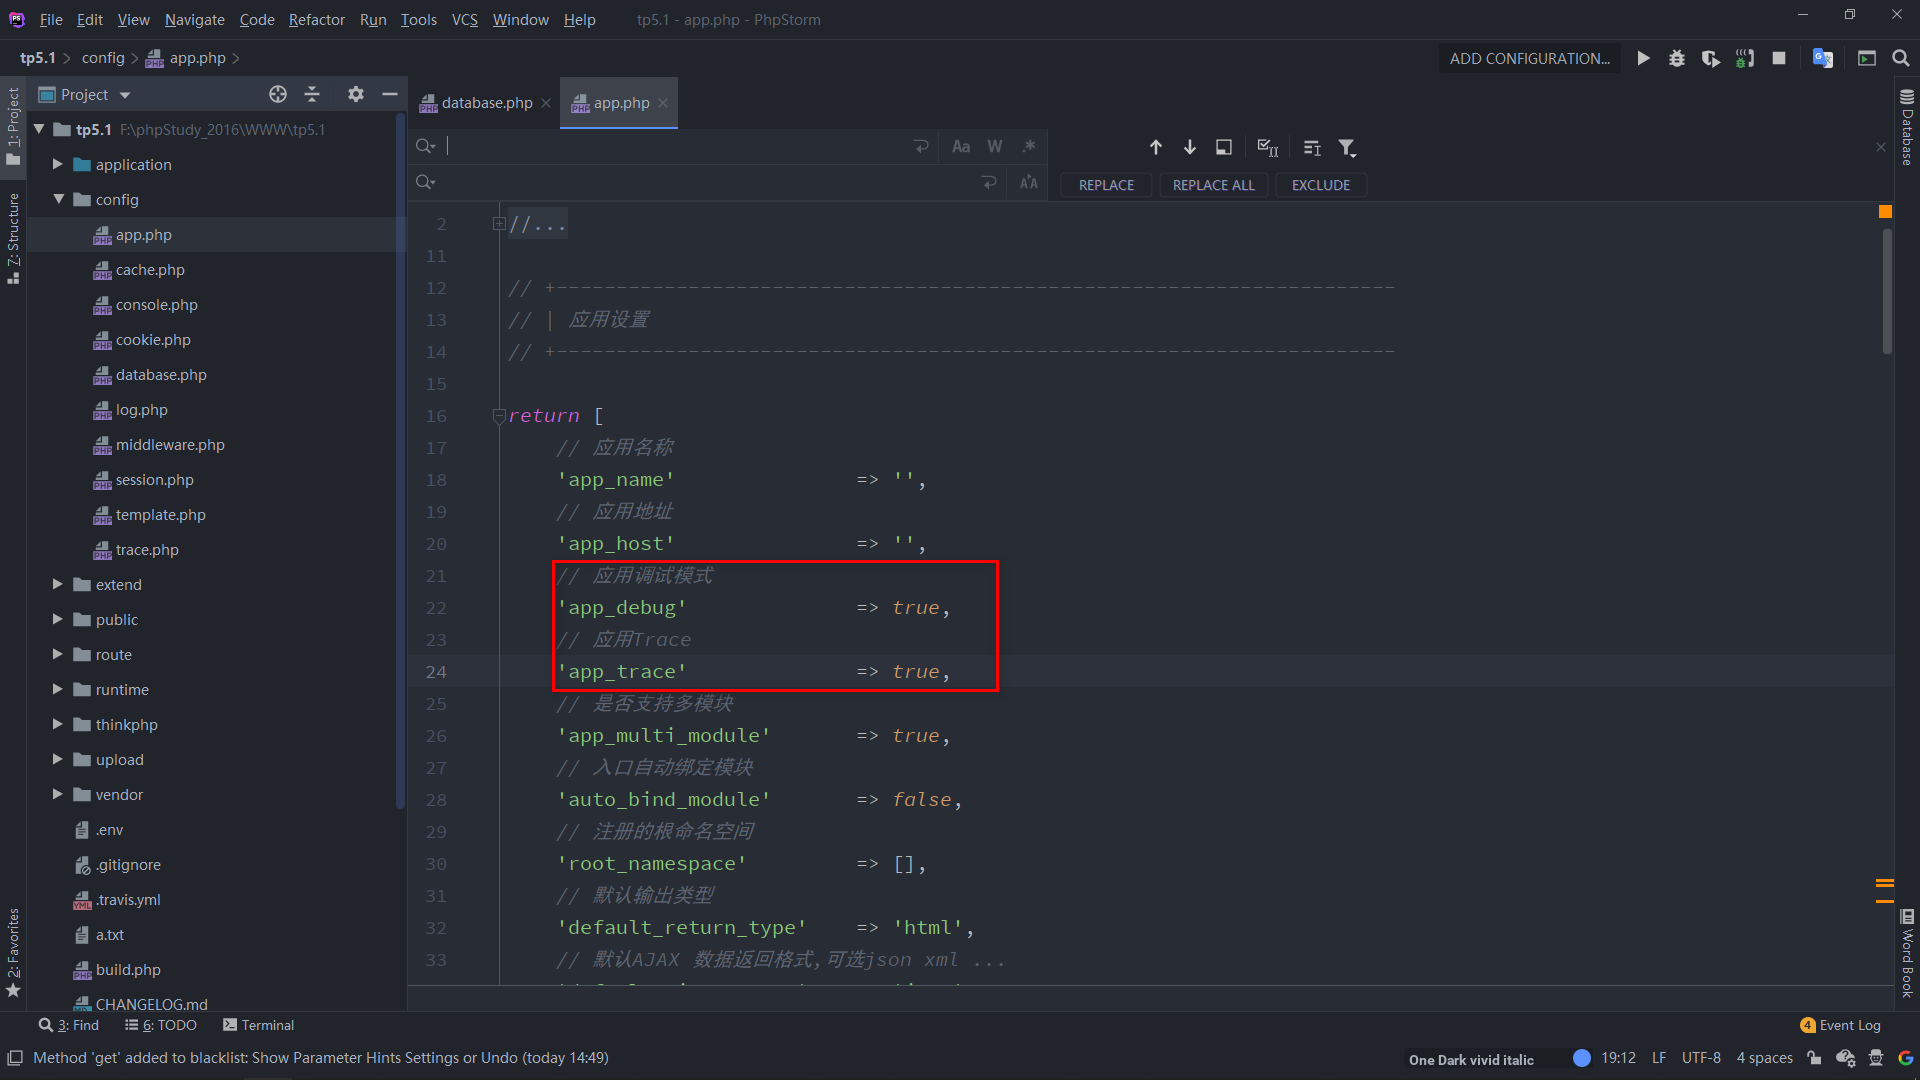
Task: Open search filter funnel icon
Action: (1348, 148)
